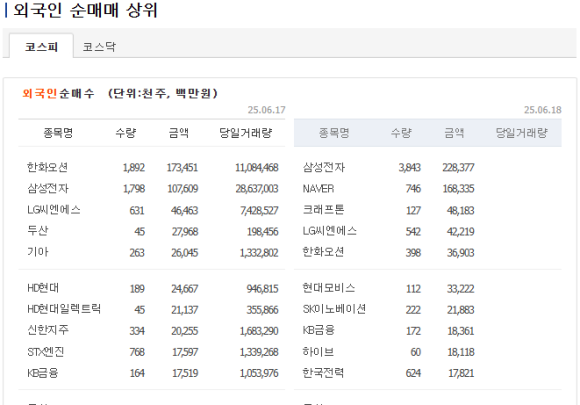Click the 25.06.18 date label
The width and height of the screenshot is (580, 405).
tap(543, 110)
